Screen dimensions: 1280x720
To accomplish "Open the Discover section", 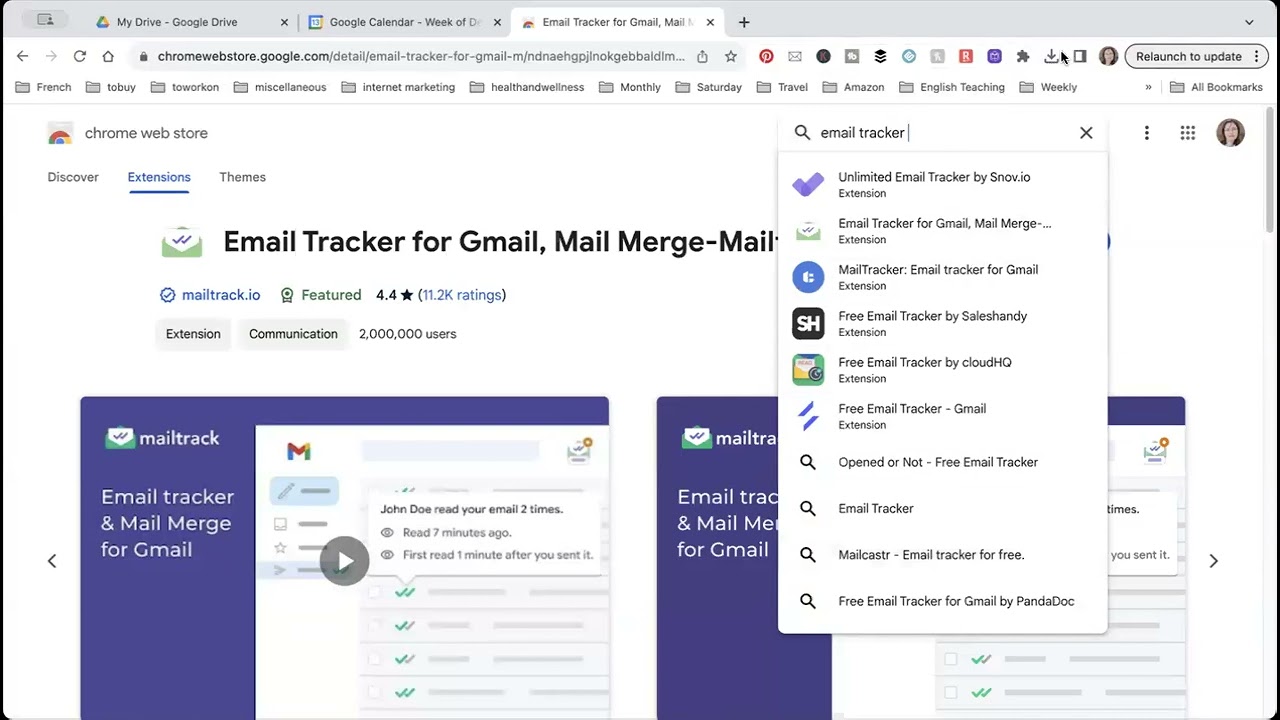I will tap(73, 177).
